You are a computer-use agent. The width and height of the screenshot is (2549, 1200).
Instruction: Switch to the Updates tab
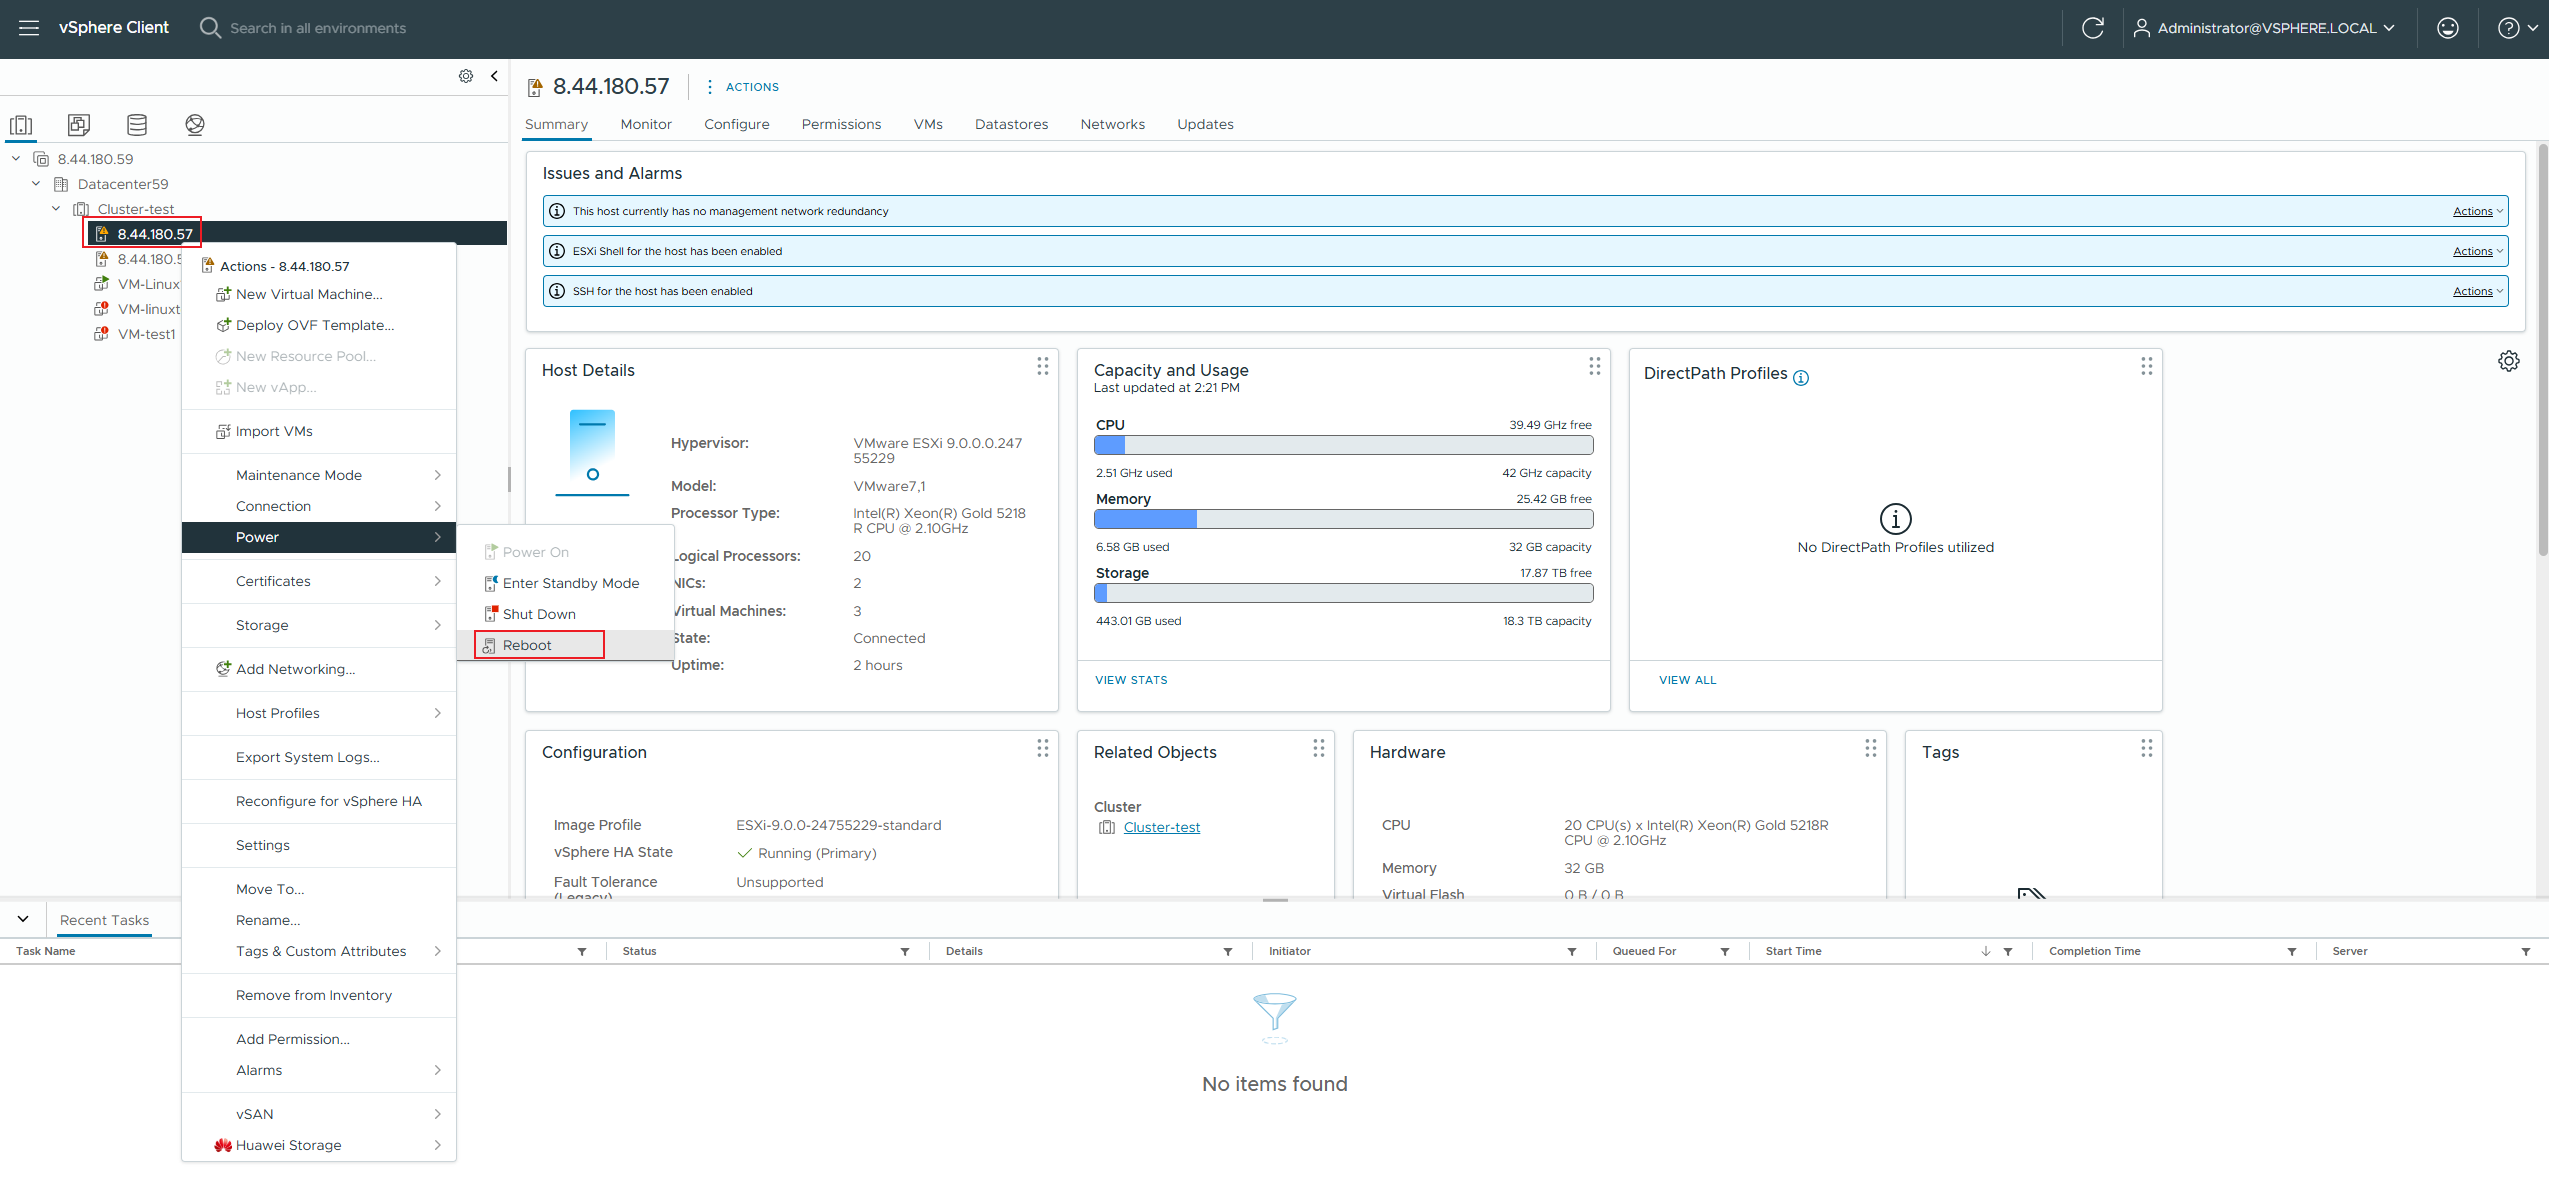click(x=1205, y=124)
